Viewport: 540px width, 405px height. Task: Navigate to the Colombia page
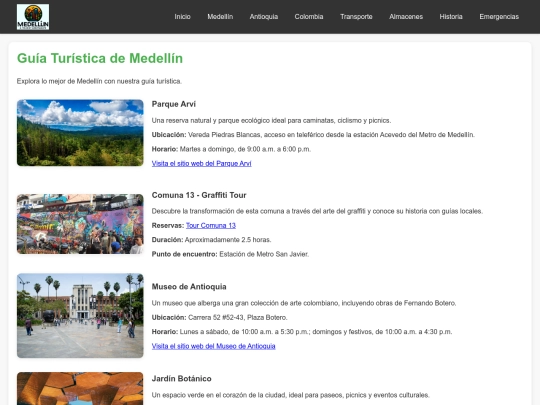(x=309, y=17)
